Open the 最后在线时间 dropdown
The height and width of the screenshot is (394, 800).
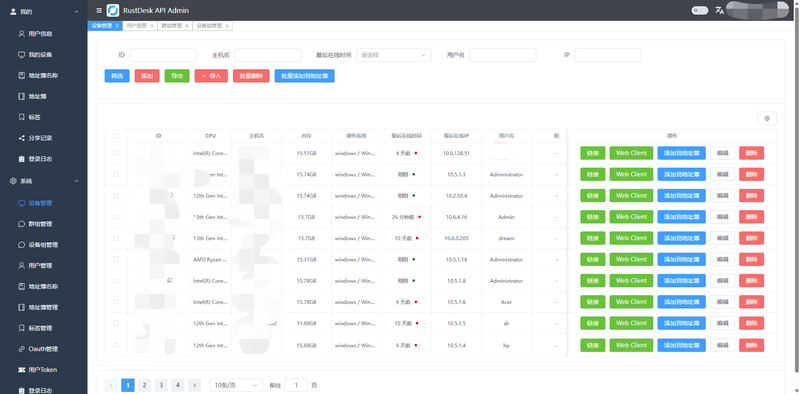pyautogui.click(x=393, y=55)
